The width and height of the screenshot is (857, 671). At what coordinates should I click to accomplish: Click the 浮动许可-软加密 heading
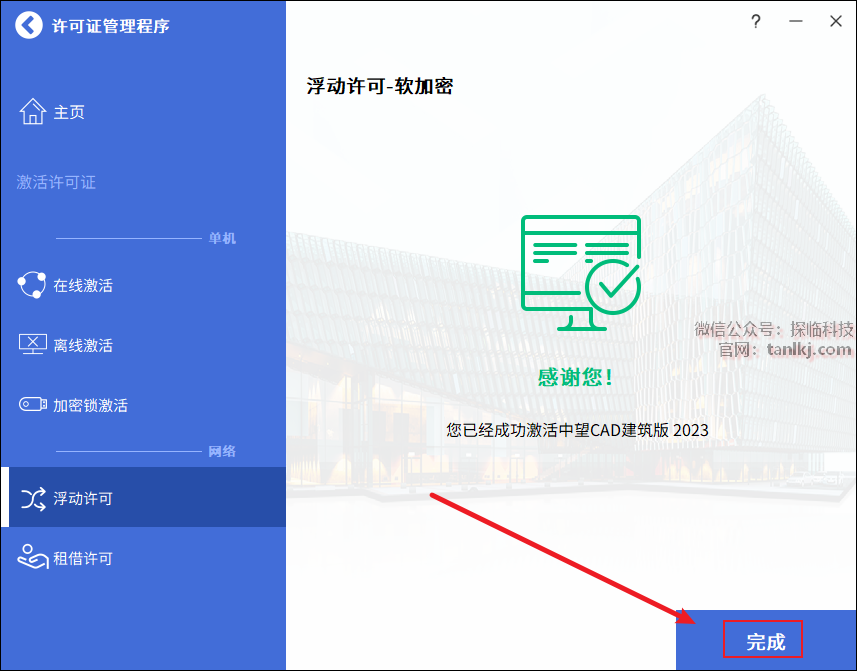tap(380, 86)
